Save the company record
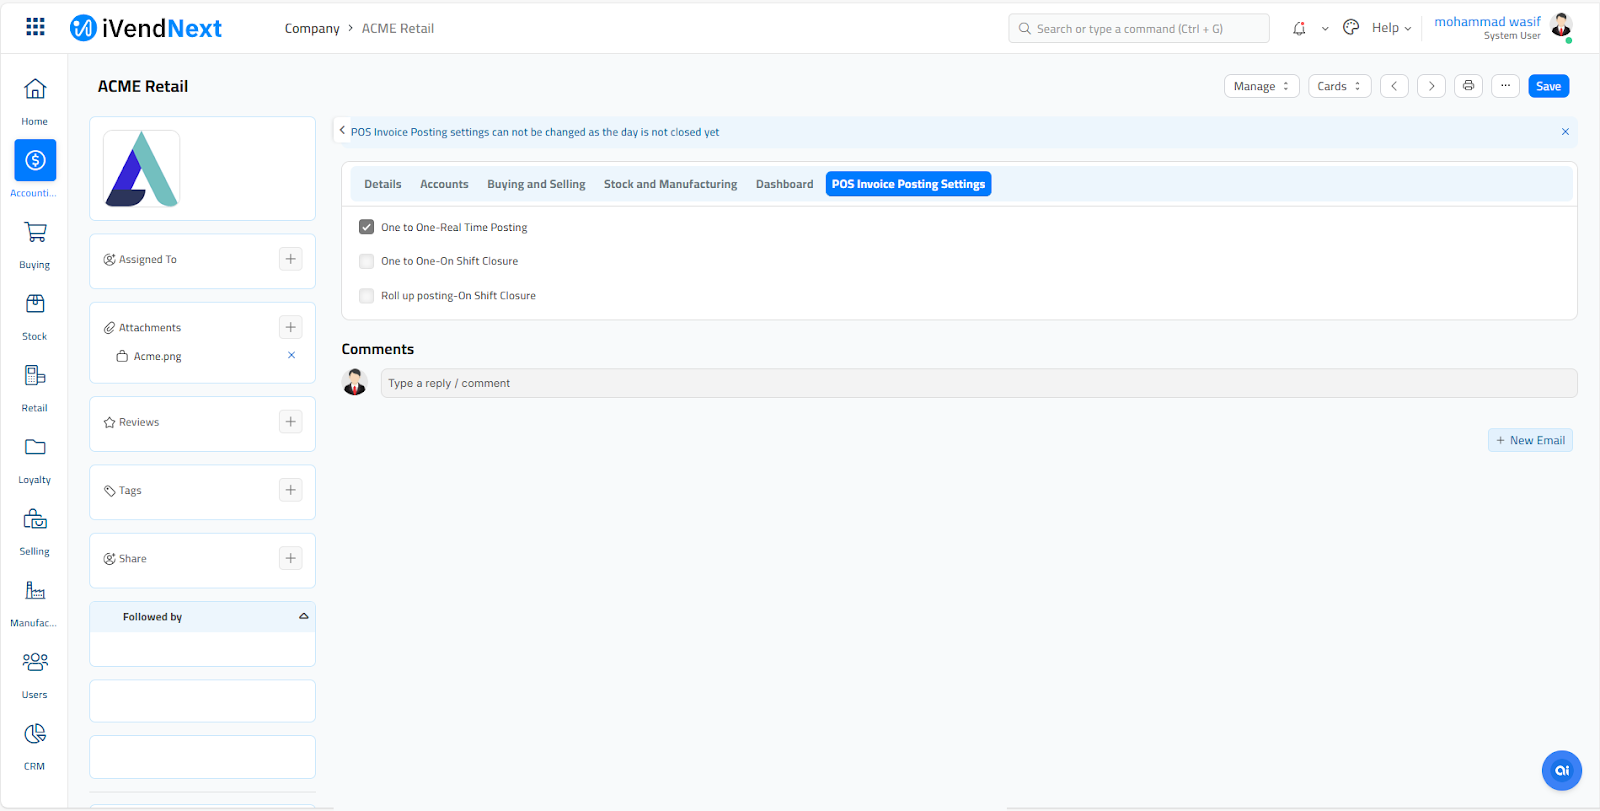1600x811 pixels. [1548, 86]
